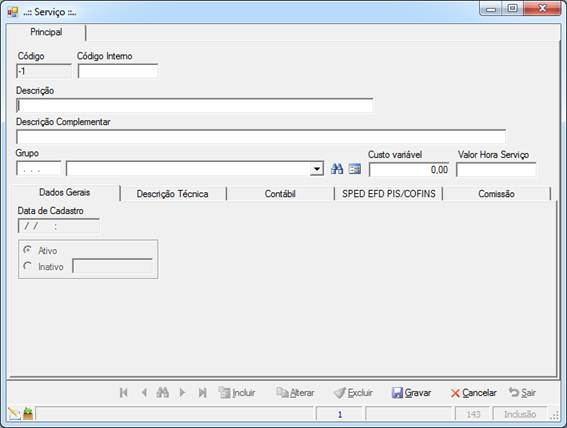Exit using the Sair button
Viewport: 567px width, 428px height.
[x=522, y=393]
